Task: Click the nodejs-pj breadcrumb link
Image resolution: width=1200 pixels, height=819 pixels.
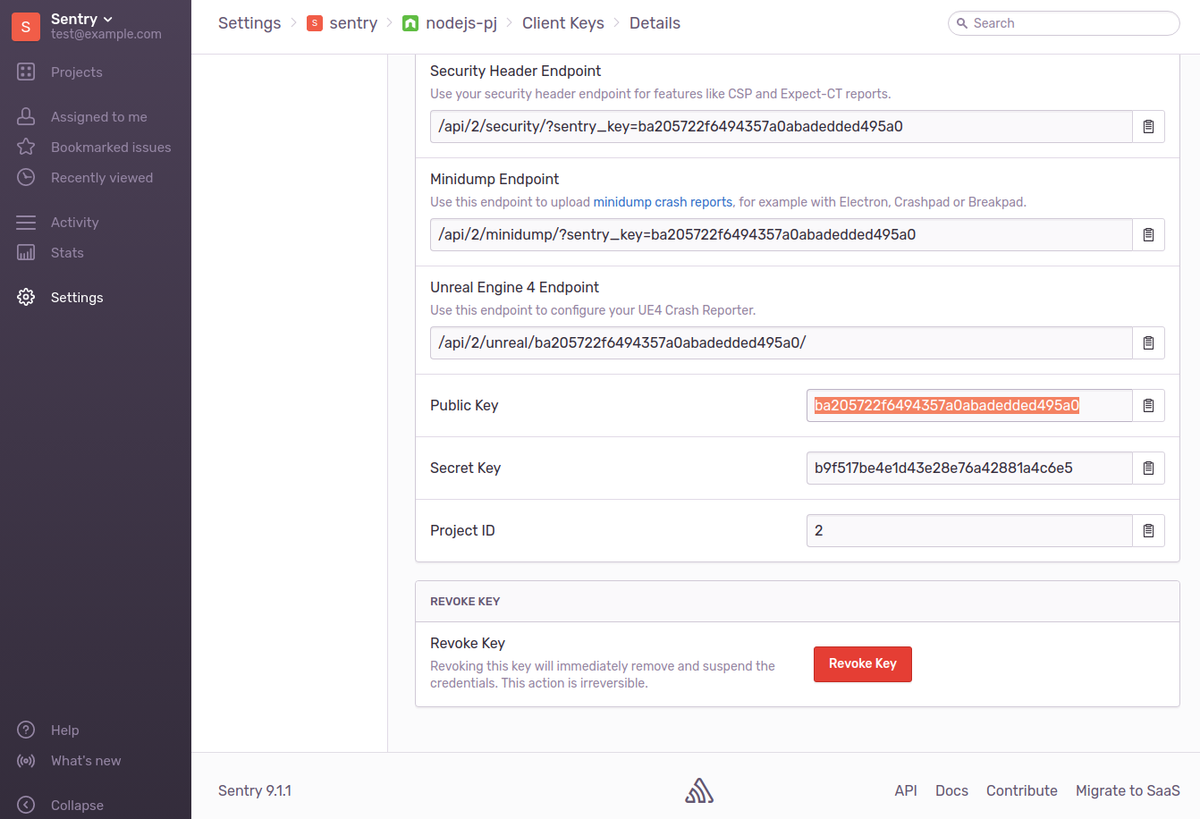Action: pos(461,23)
